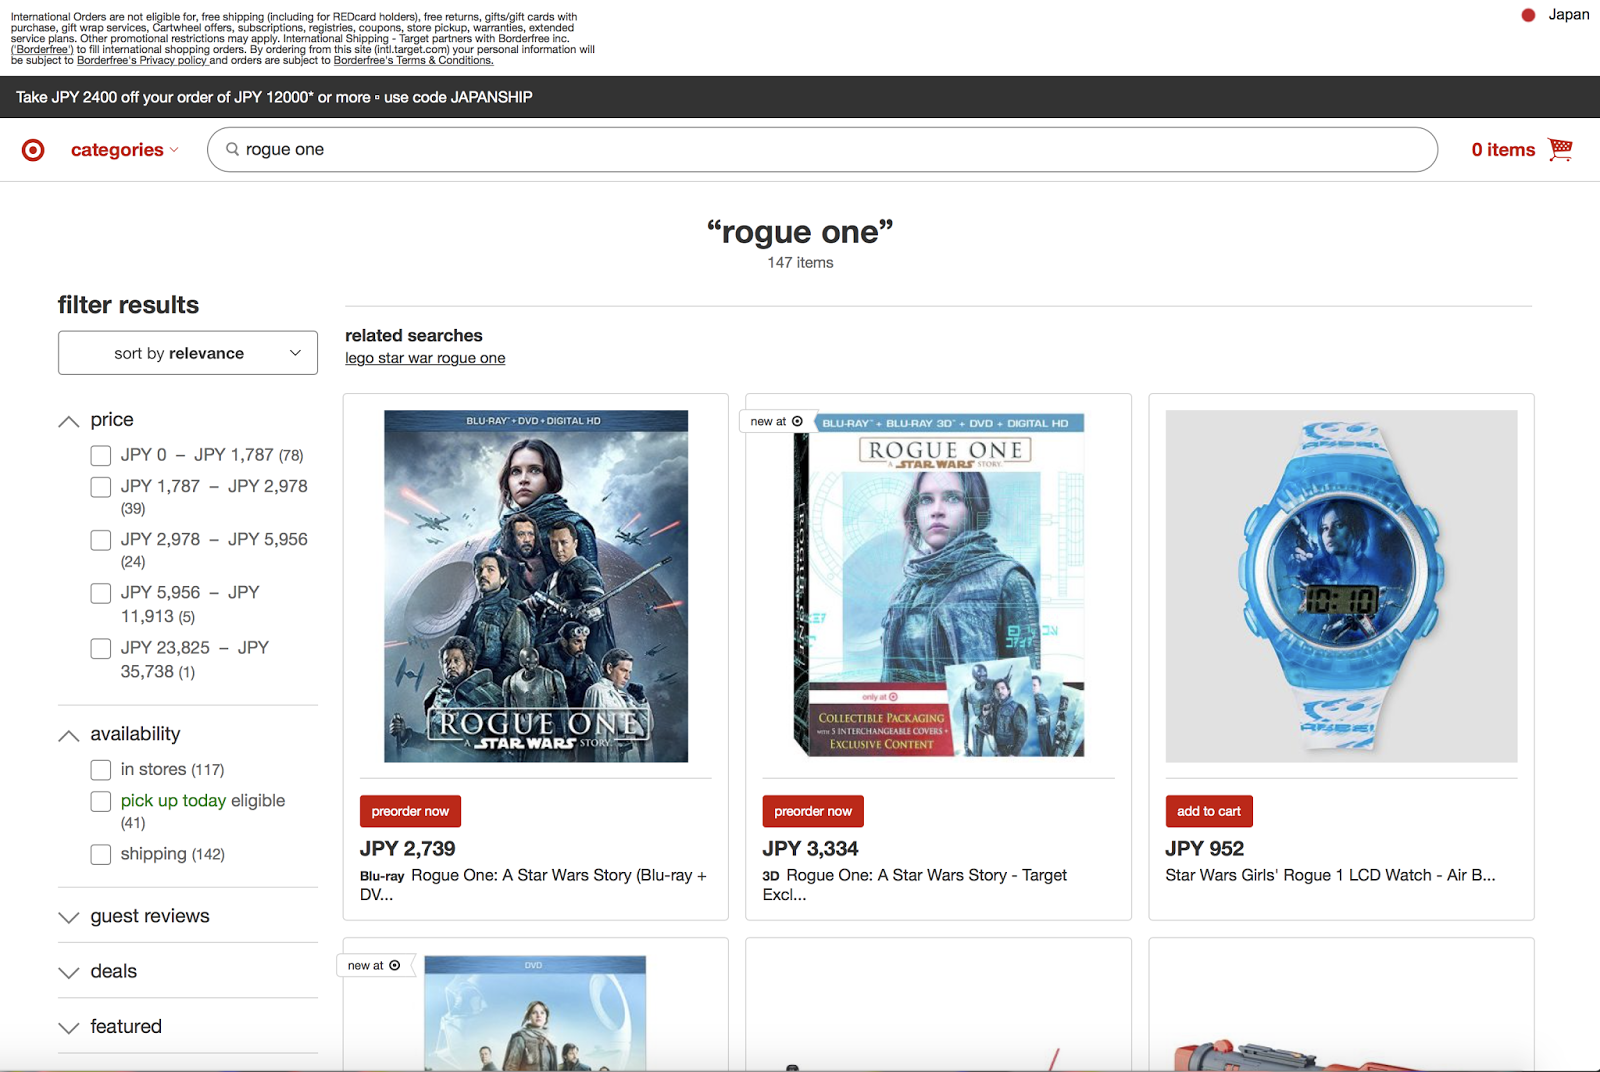Screen dimensions: 1600x1072
Task: Open the Star Wars Girls' Rogue 1 LCD Watch title
Action: (1330, 875)
